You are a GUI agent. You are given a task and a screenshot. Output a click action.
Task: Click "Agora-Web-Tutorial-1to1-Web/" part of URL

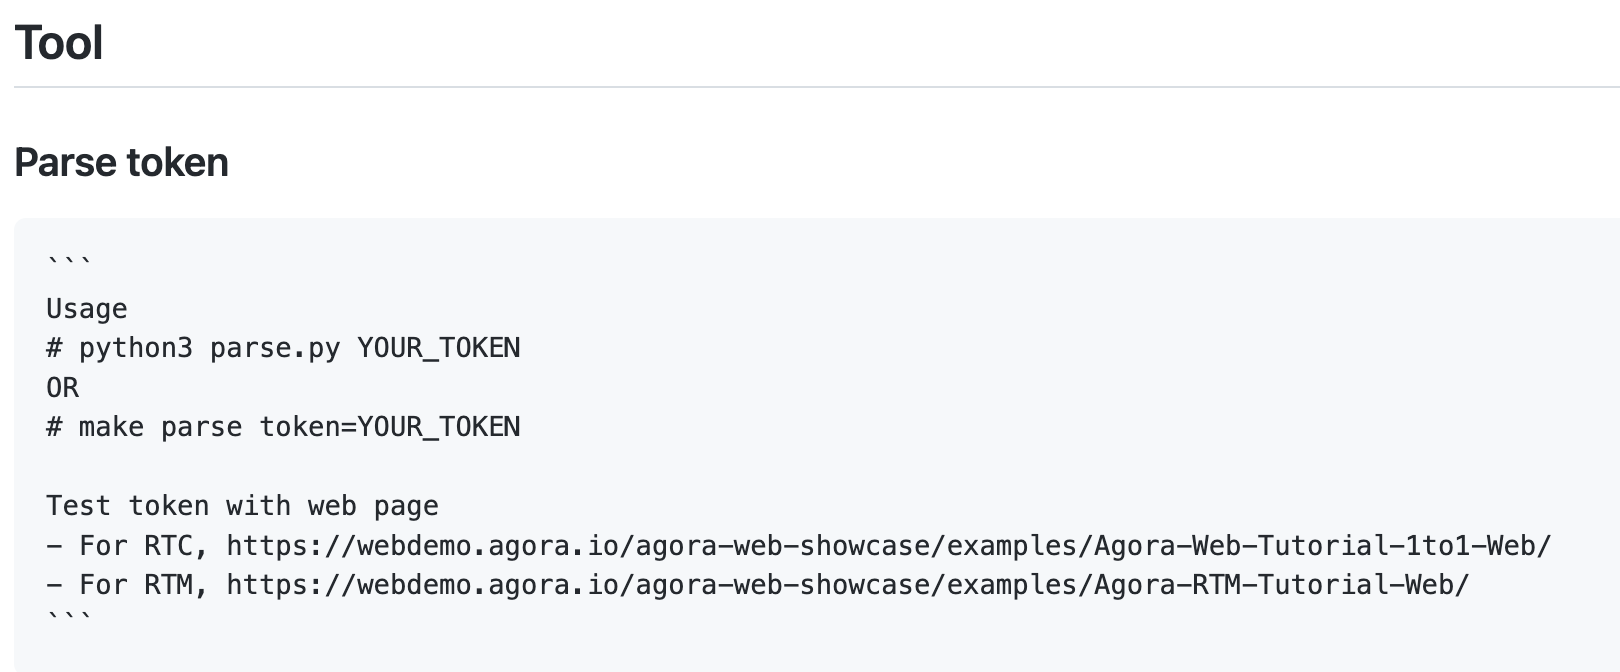[1323, 545]
